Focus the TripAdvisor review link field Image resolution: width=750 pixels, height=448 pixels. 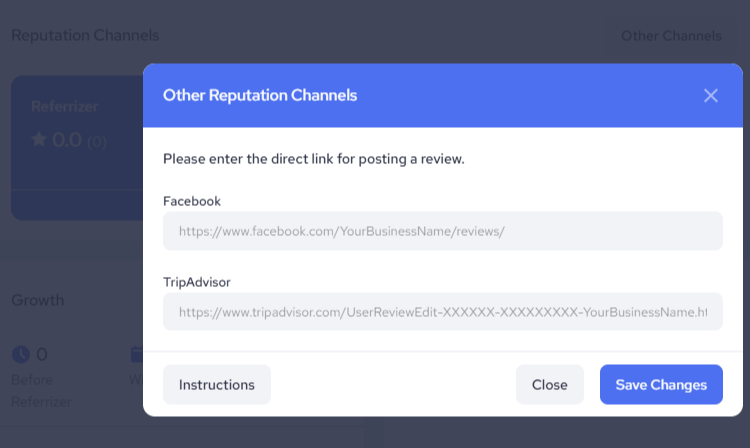[442, 312]
